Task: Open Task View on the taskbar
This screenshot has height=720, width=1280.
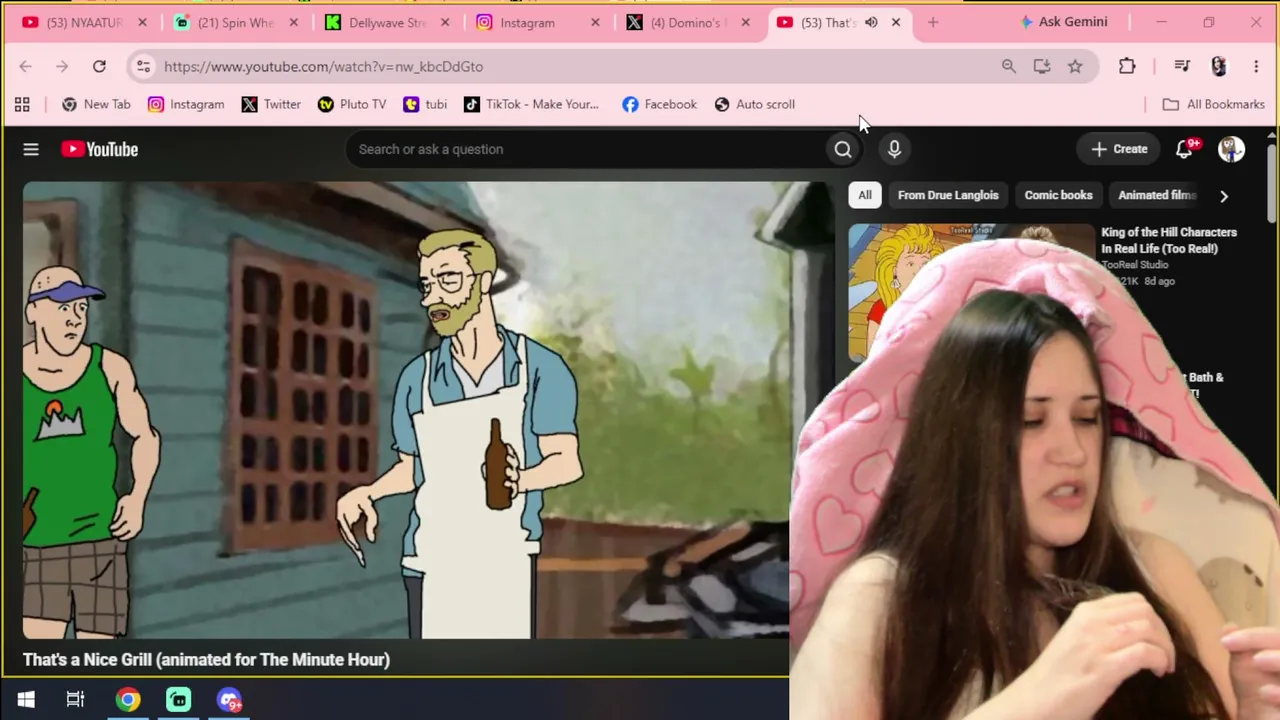Action: [x=76, y=700]
